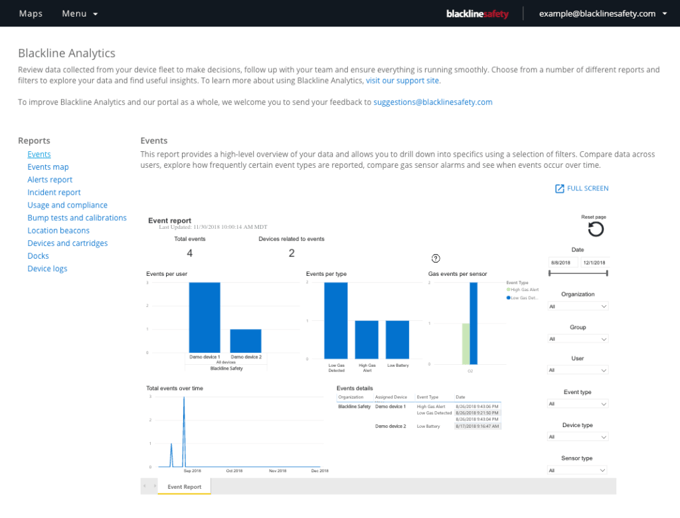Open the Events report link

coord(39,154)
